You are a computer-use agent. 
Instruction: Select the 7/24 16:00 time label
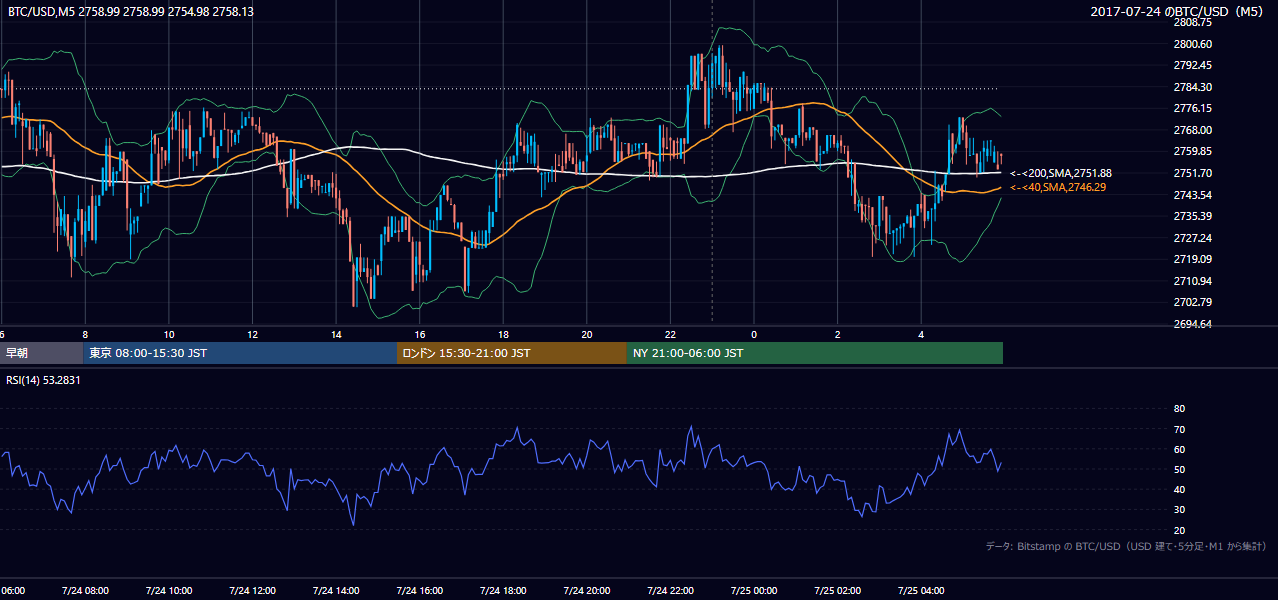[419, 590]
